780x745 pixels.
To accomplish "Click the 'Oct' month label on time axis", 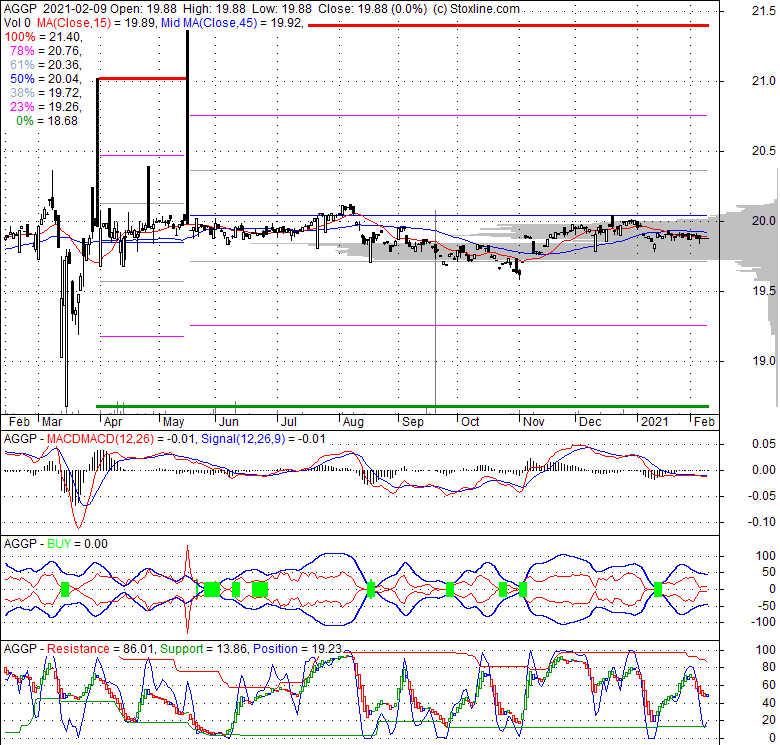I will (470, 422).
